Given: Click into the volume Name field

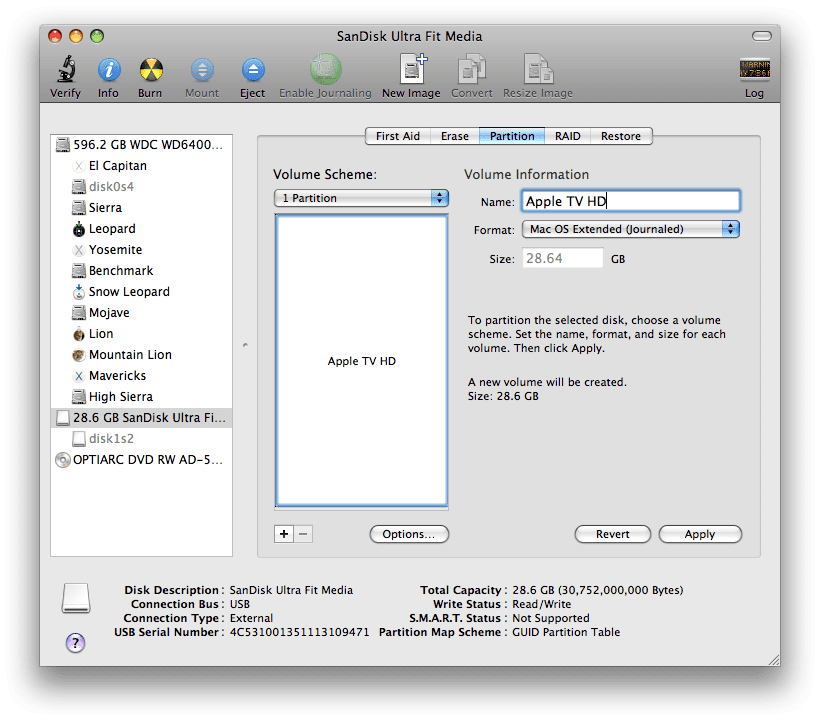Looking at the screenshot, I should 630,201.
